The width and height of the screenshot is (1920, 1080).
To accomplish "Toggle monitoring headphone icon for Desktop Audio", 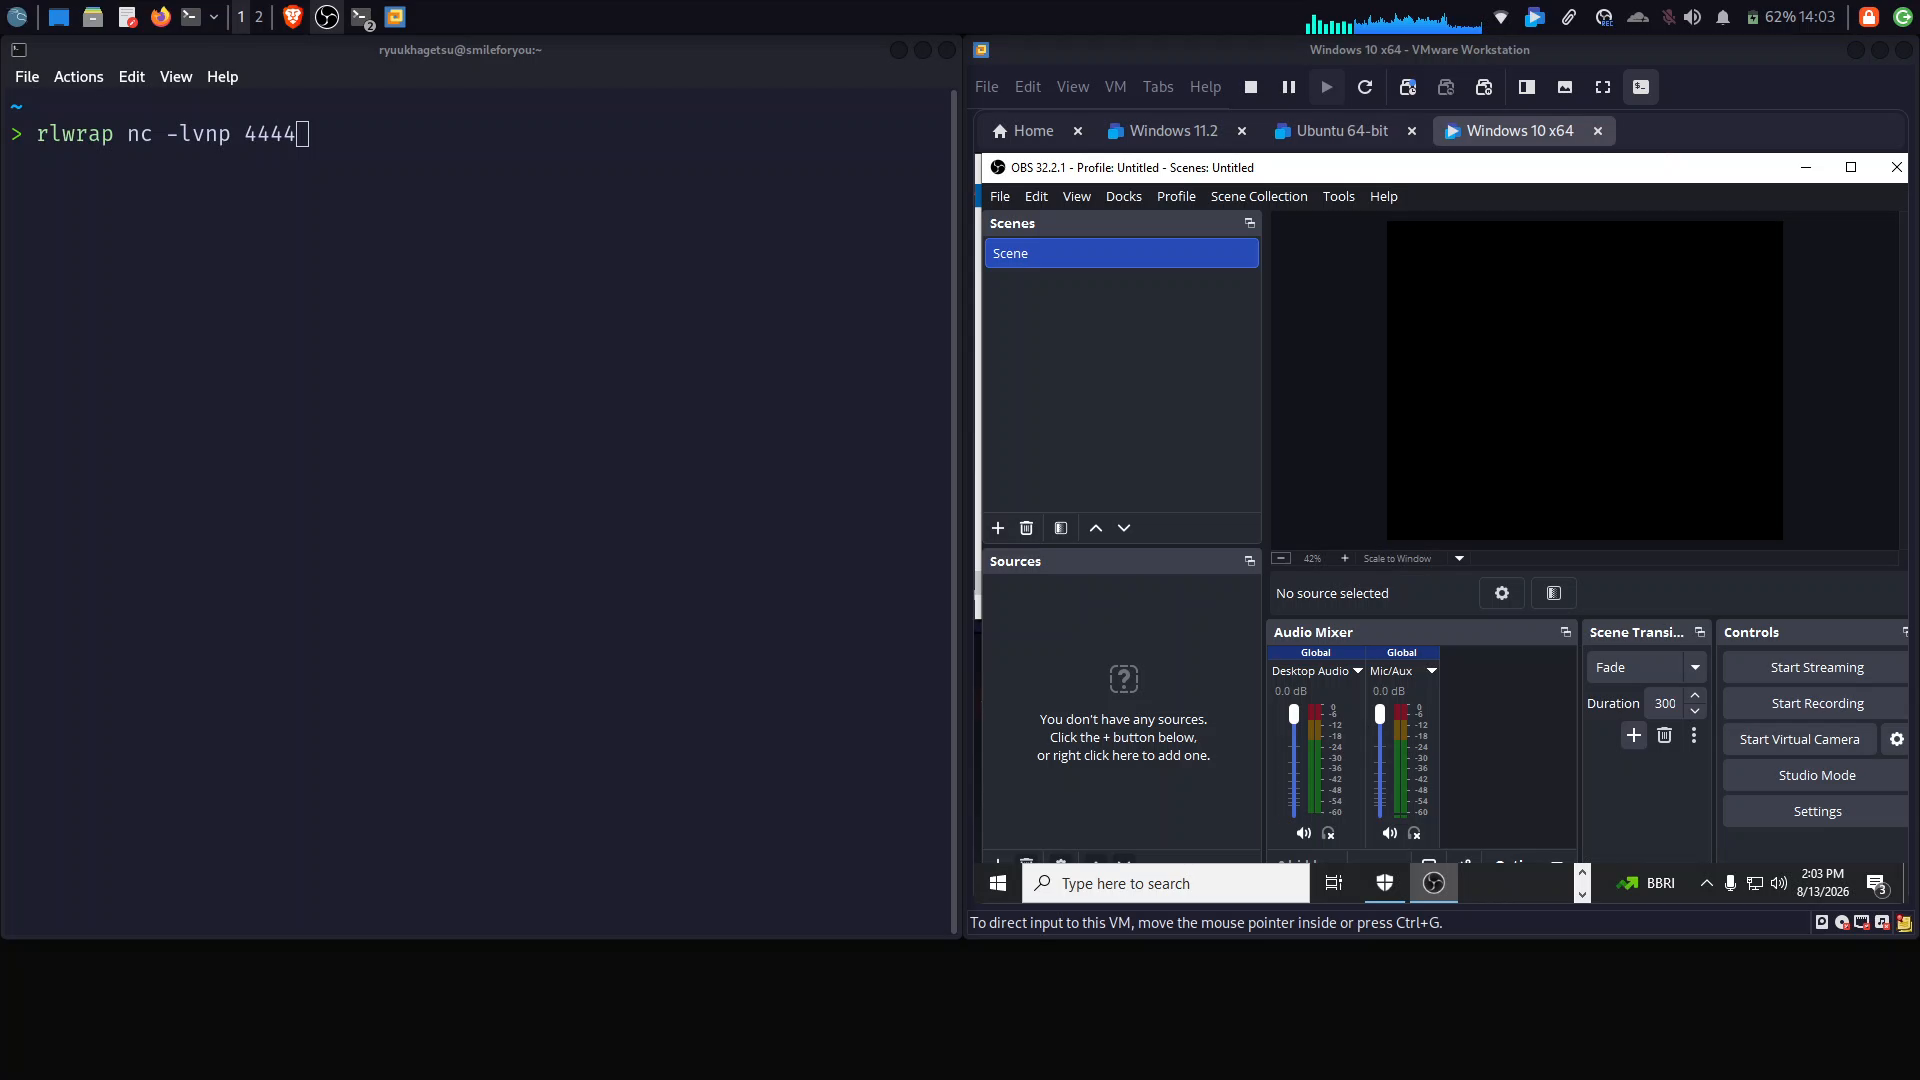I will pos(1328,833).
